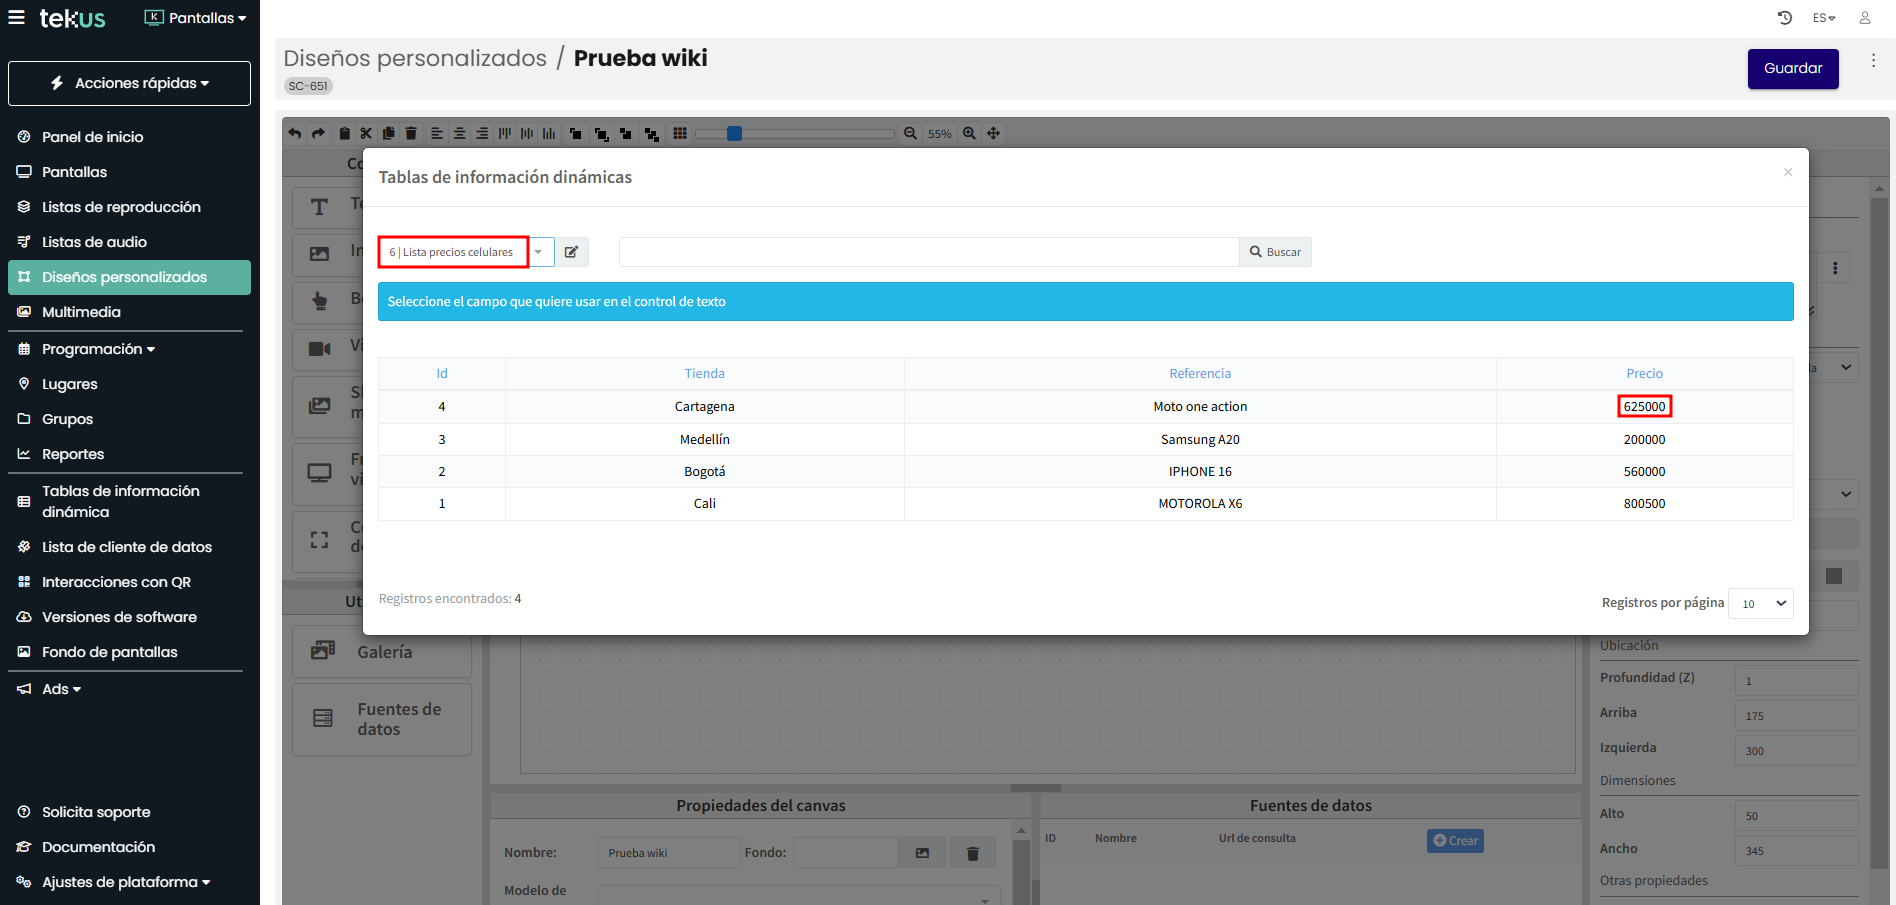Click the search text input field

click(928, 252)
